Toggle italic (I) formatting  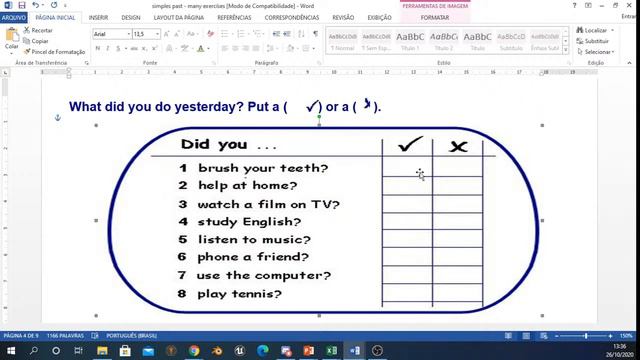(x=108, y=49)
